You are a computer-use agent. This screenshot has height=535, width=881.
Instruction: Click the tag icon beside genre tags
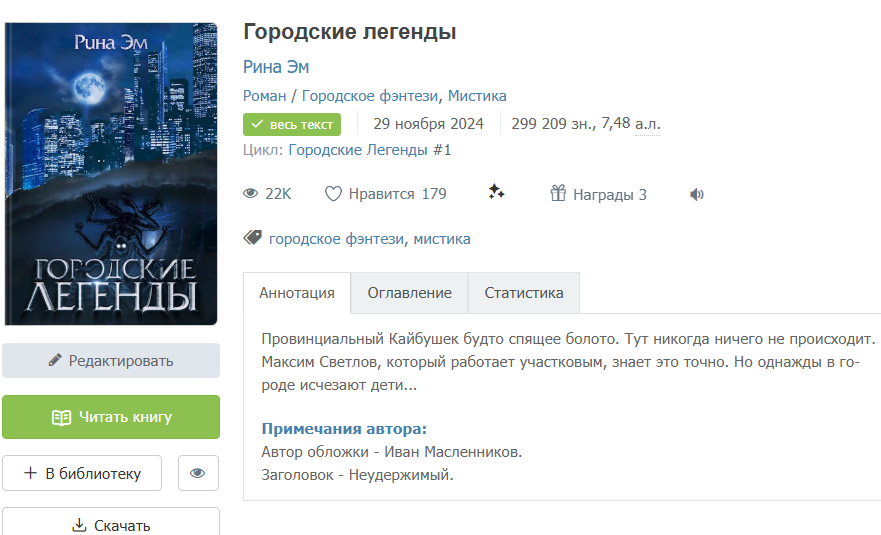253,238
